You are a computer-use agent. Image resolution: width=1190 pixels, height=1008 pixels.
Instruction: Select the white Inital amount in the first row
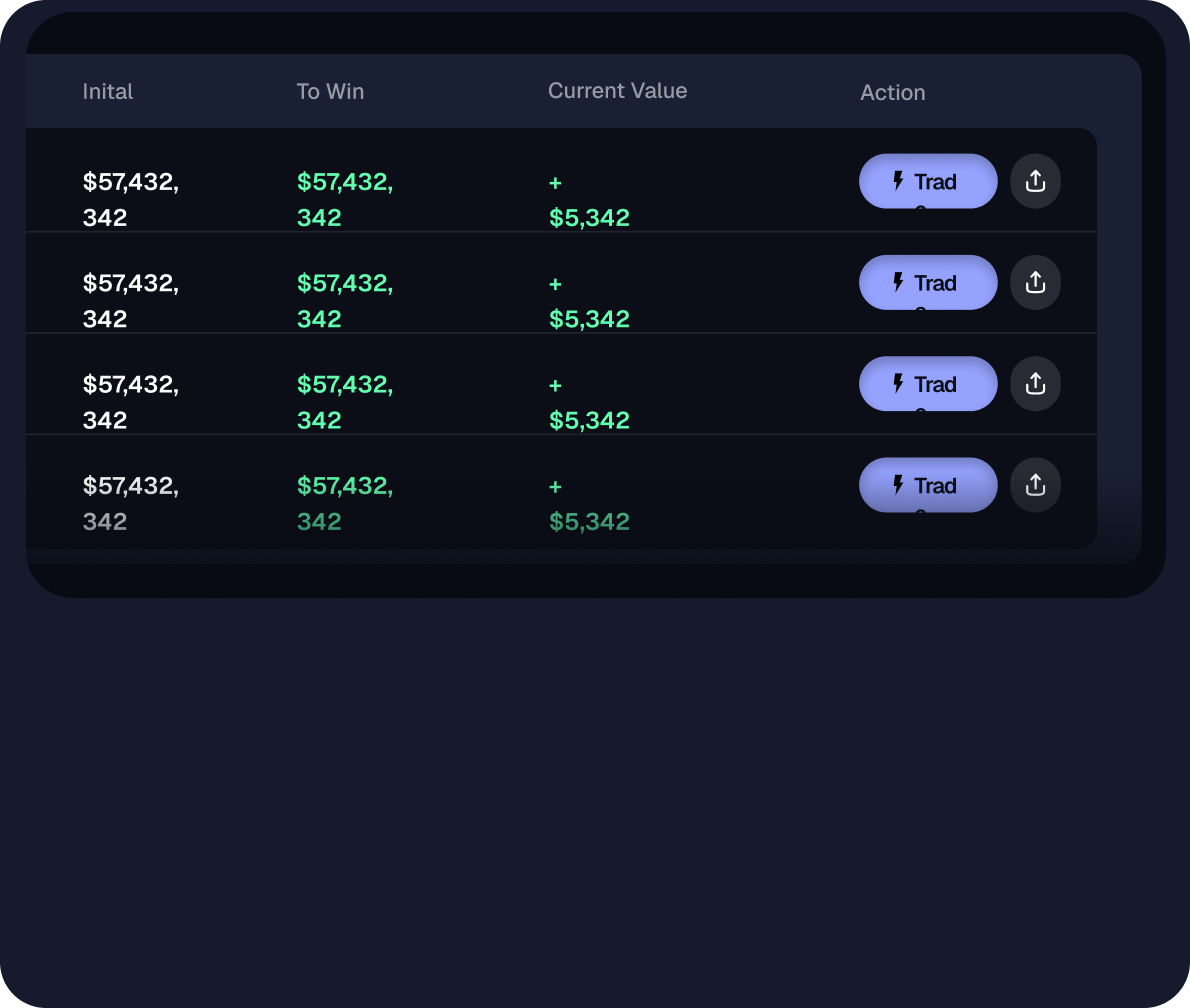[130, 199]
